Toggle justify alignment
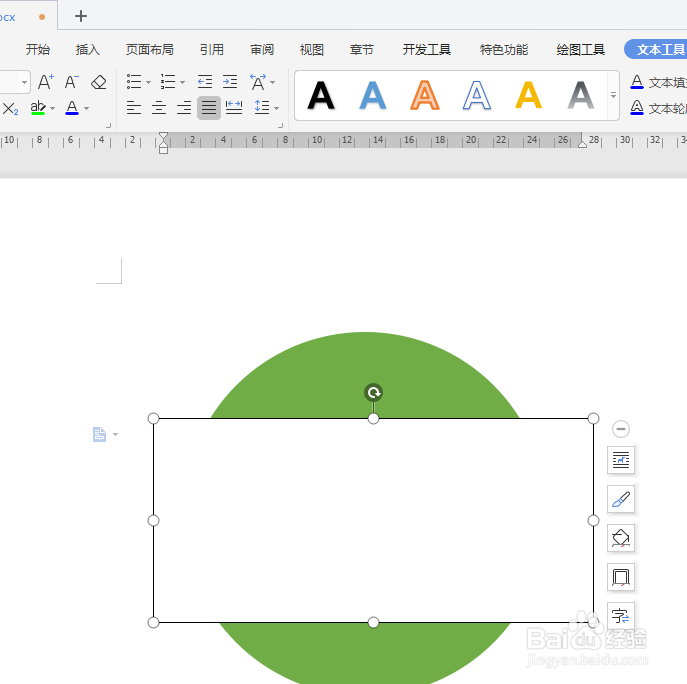Screen dimensions: 687x684 coord(209,108)
